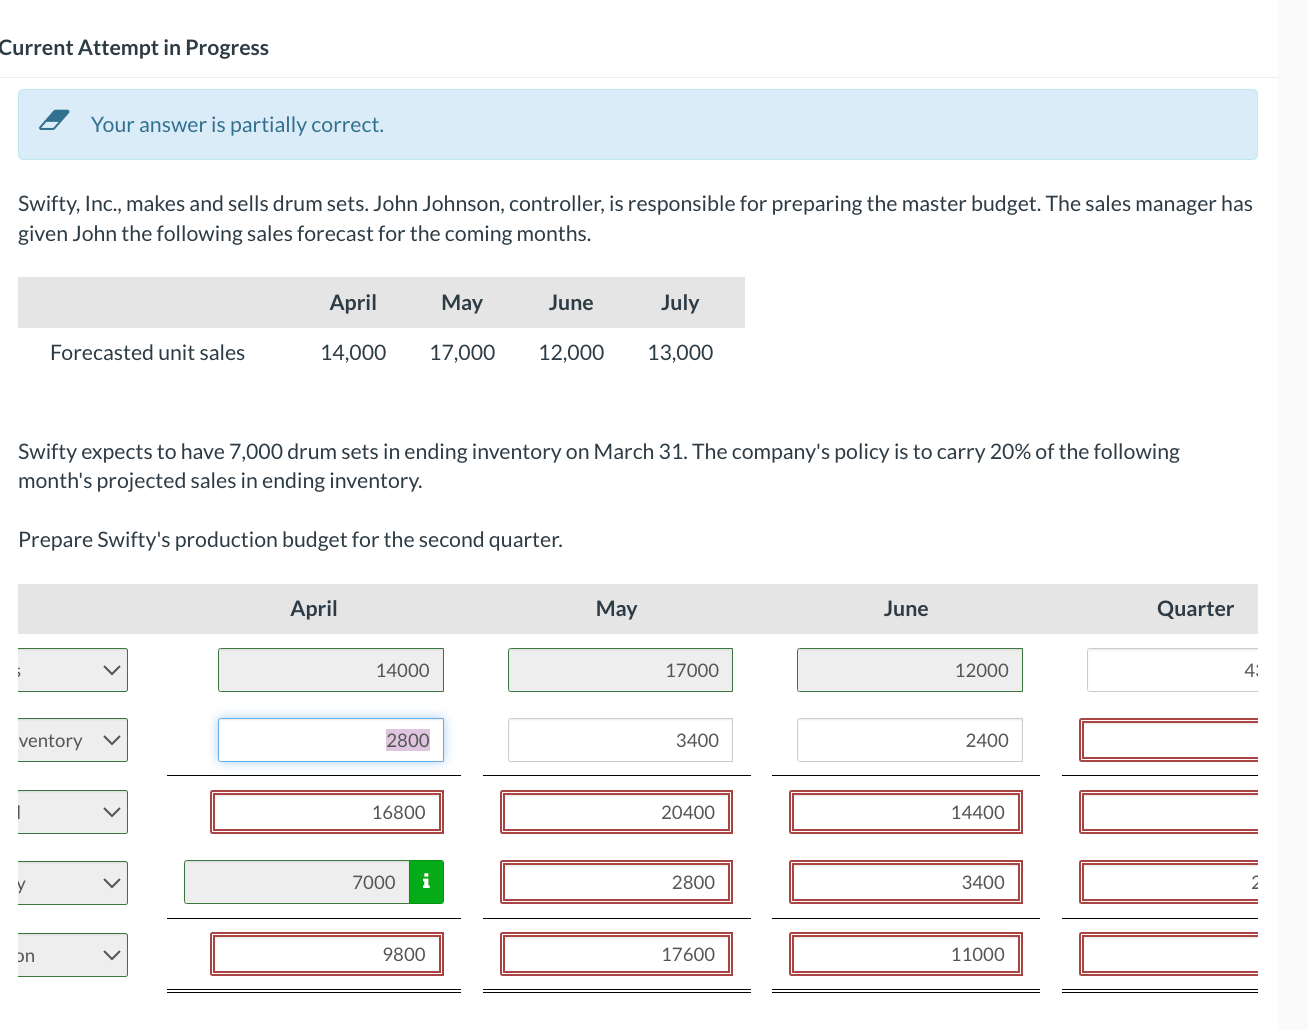Select the April field showing 7000
This screenshot has height=1030, width=1308.
[x=297, y=882]
